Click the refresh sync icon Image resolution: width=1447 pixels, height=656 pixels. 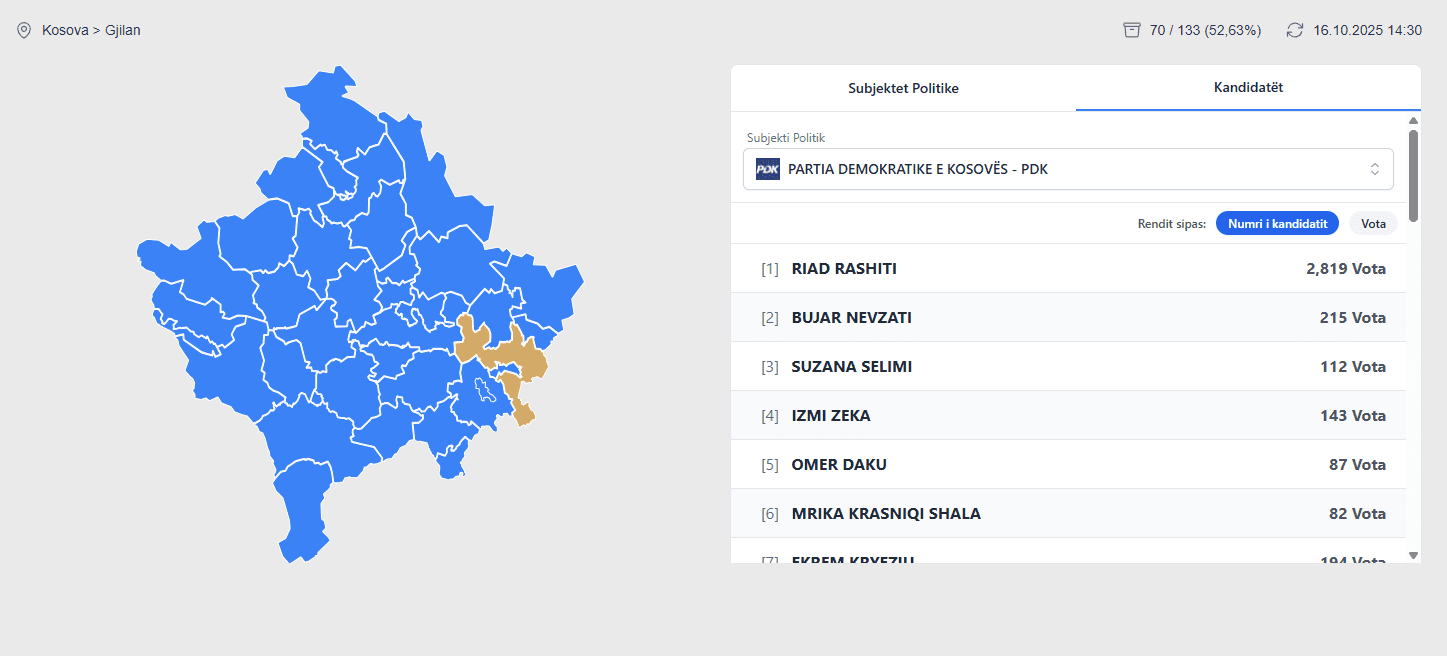1295,31
